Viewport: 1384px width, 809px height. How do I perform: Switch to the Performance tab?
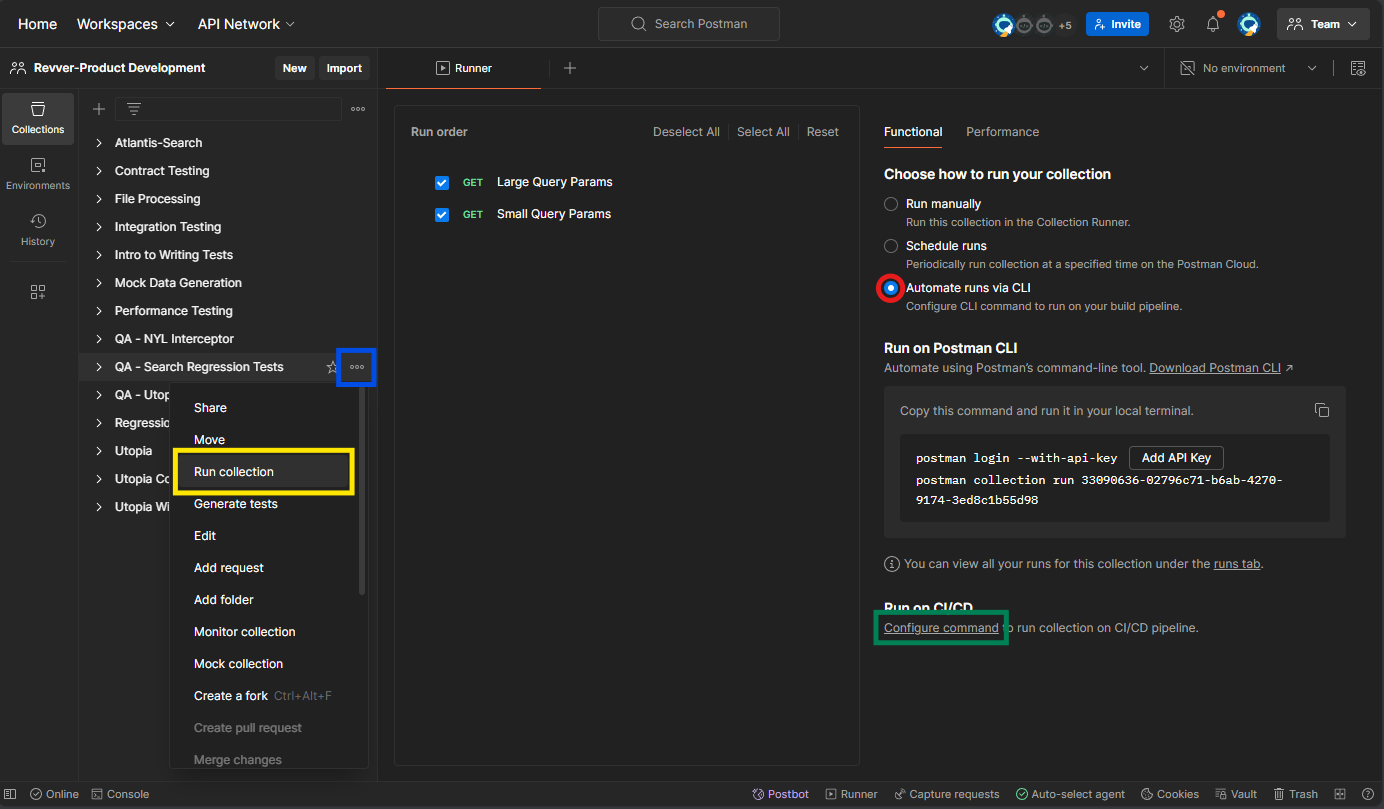pos(1002,132)
